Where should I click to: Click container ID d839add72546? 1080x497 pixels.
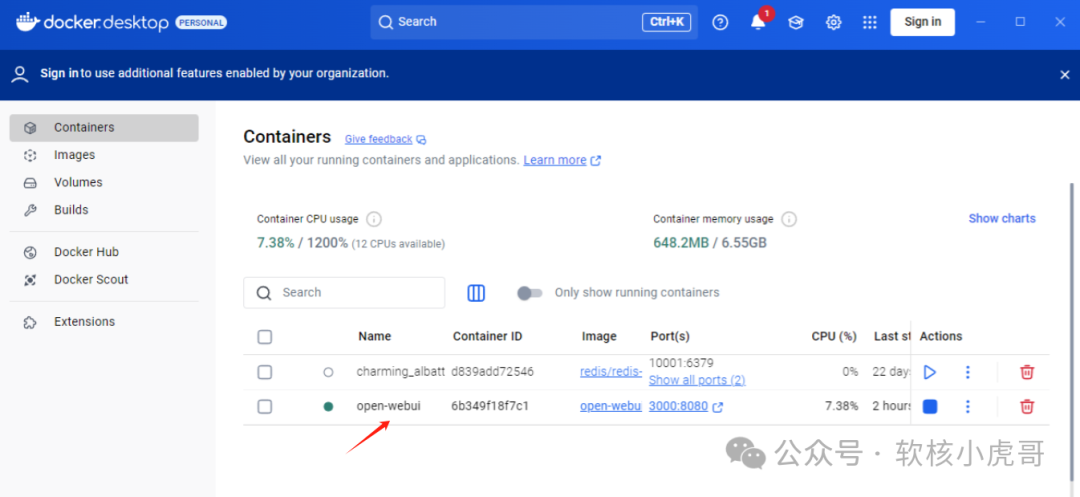[x=492, y=372]
